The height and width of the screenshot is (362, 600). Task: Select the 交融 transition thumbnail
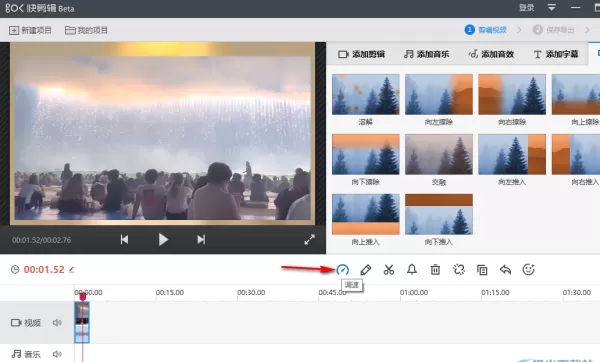point(439,154)
